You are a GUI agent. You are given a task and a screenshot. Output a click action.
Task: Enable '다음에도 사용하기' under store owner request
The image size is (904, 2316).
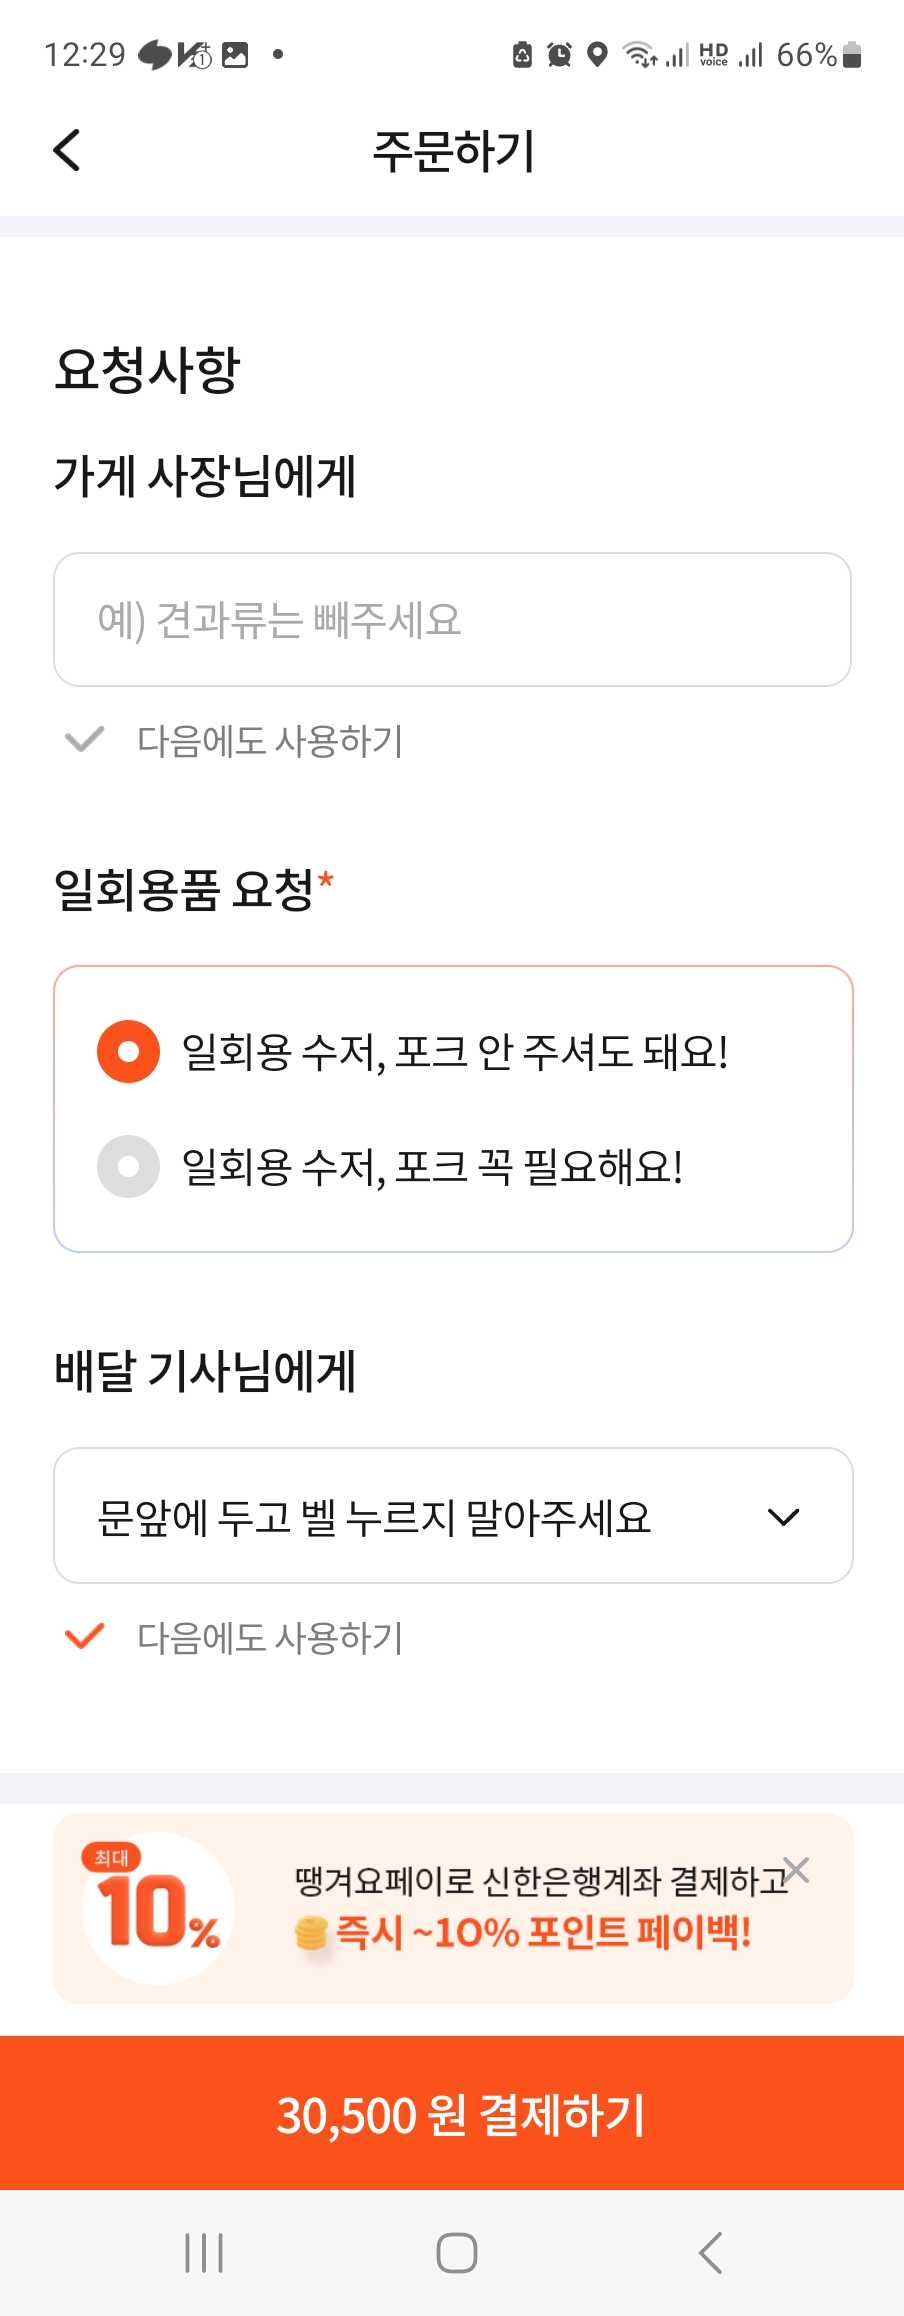tap(86, 740)
